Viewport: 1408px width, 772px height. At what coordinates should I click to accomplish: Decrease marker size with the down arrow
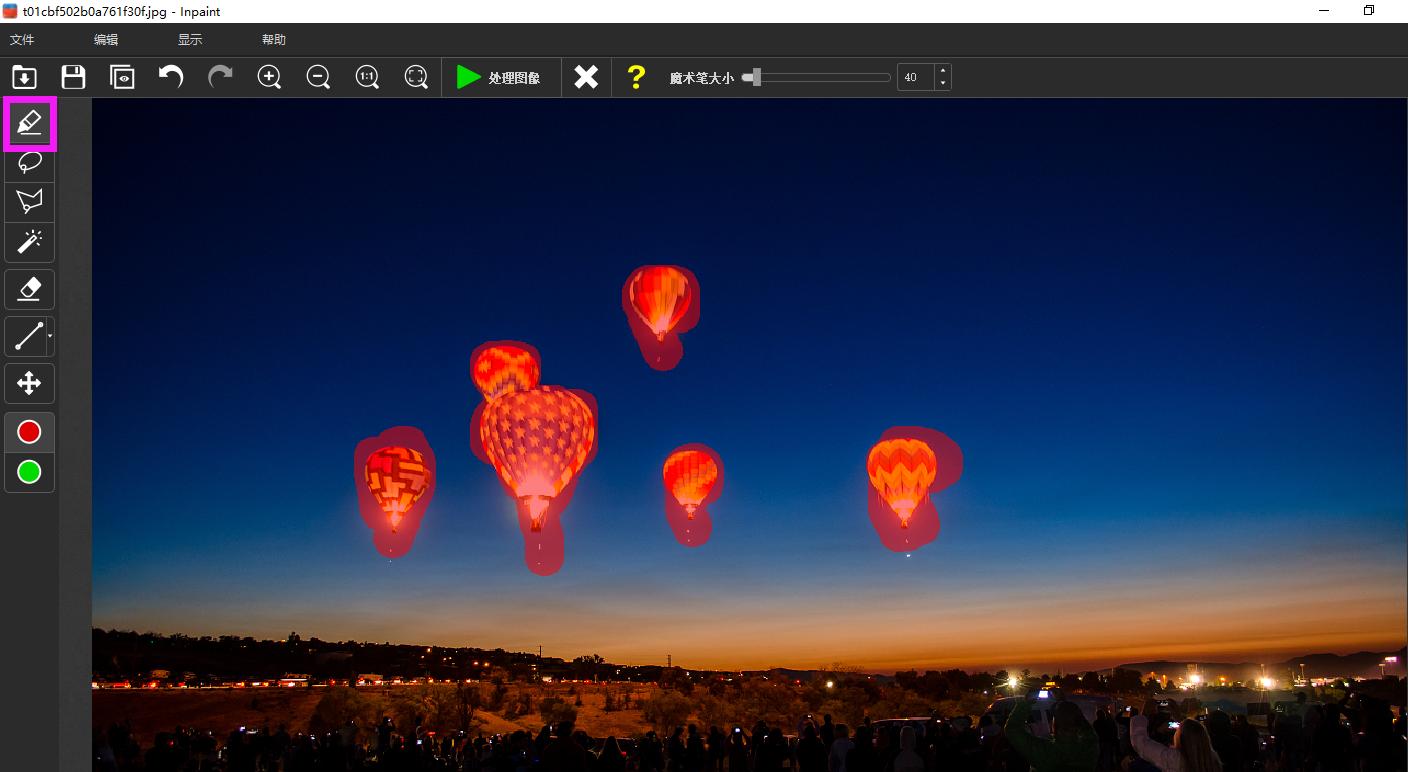click(943, 84)
